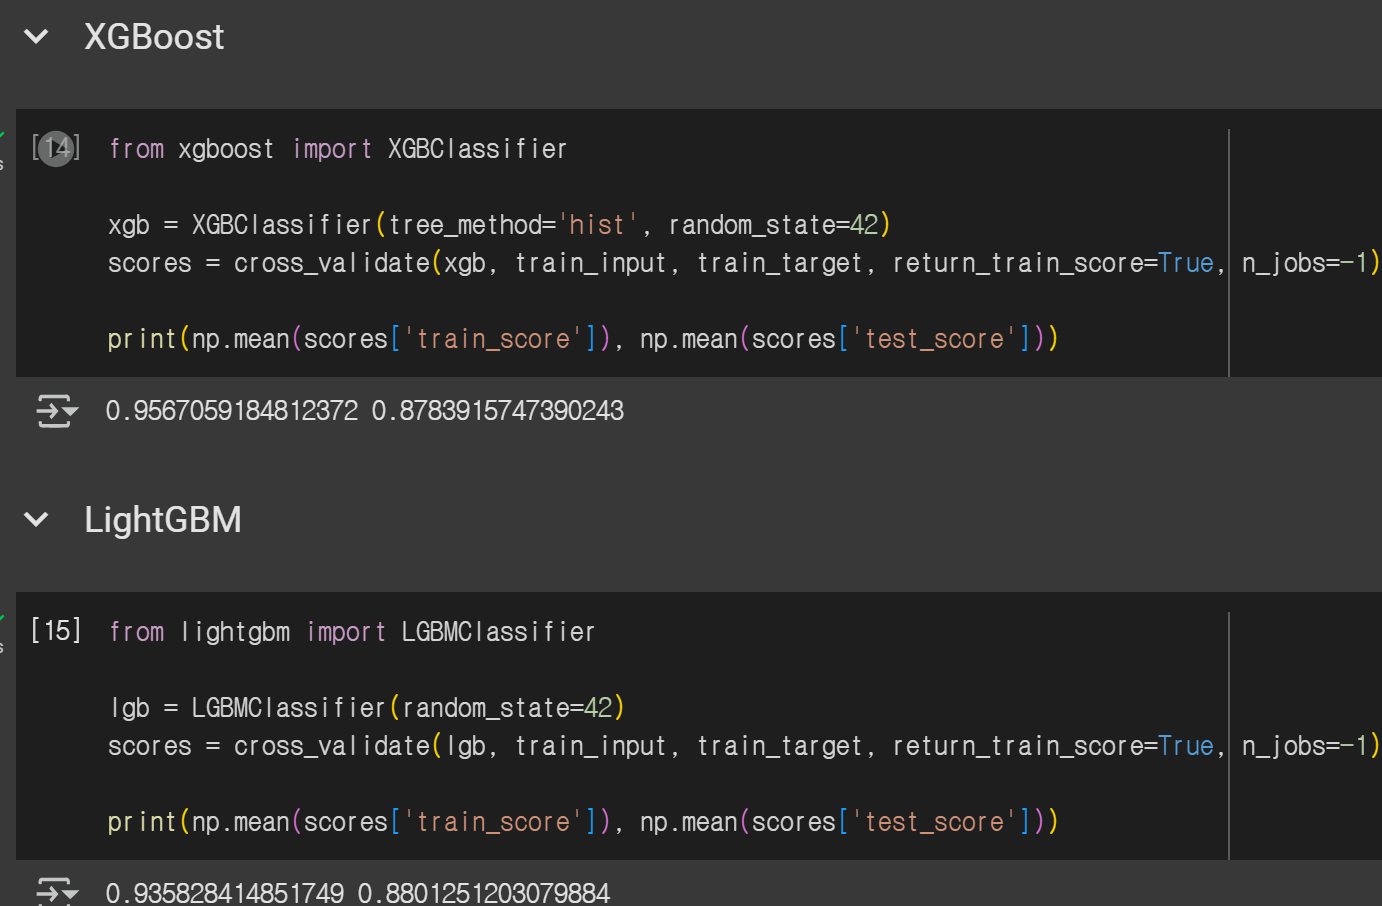Click the print line in cell 15
The width and height of the screenshot is (1382, 906).
coord(583,822)
